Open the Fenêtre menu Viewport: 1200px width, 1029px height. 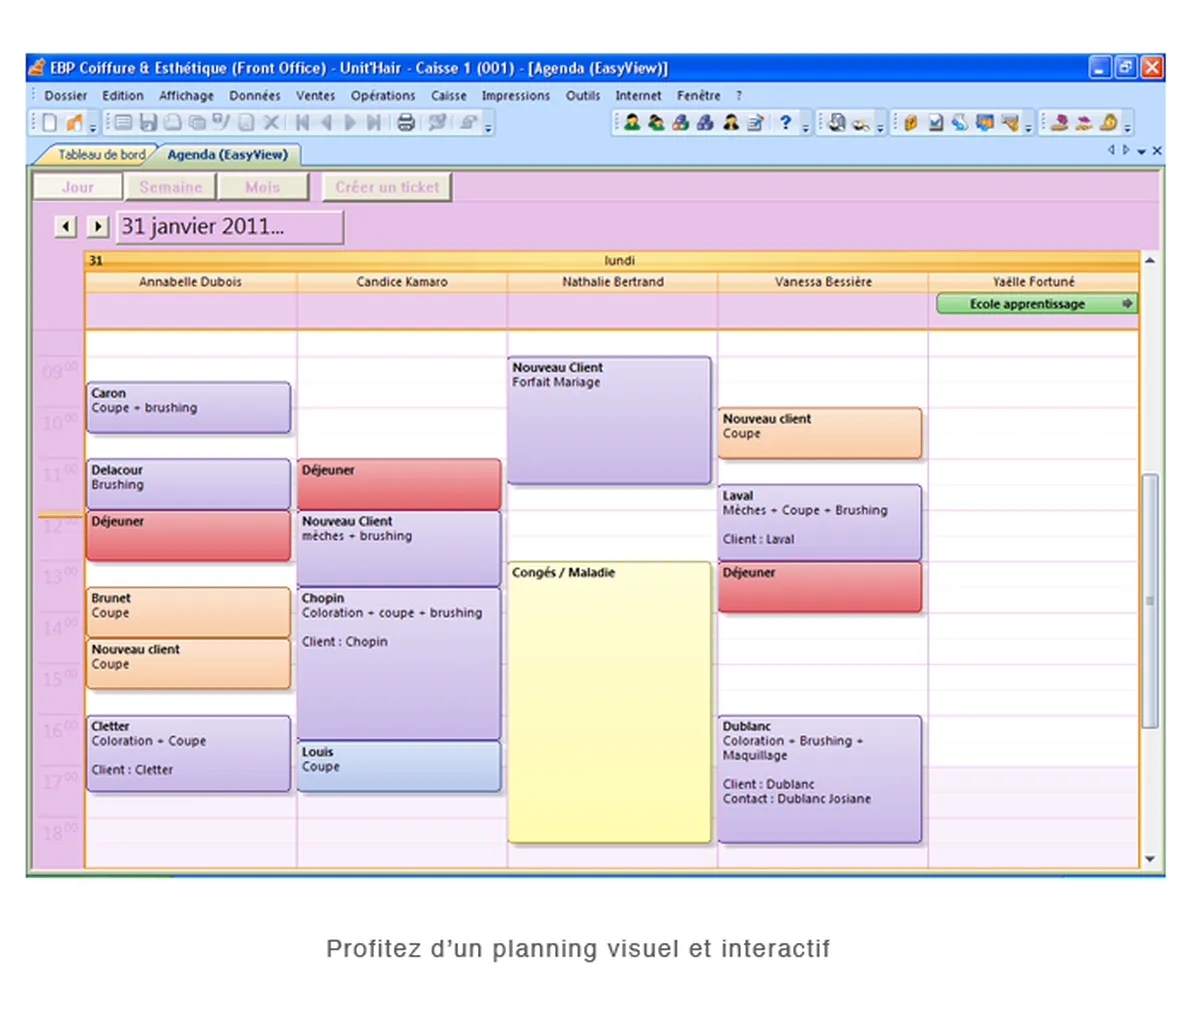coord(699,96)
